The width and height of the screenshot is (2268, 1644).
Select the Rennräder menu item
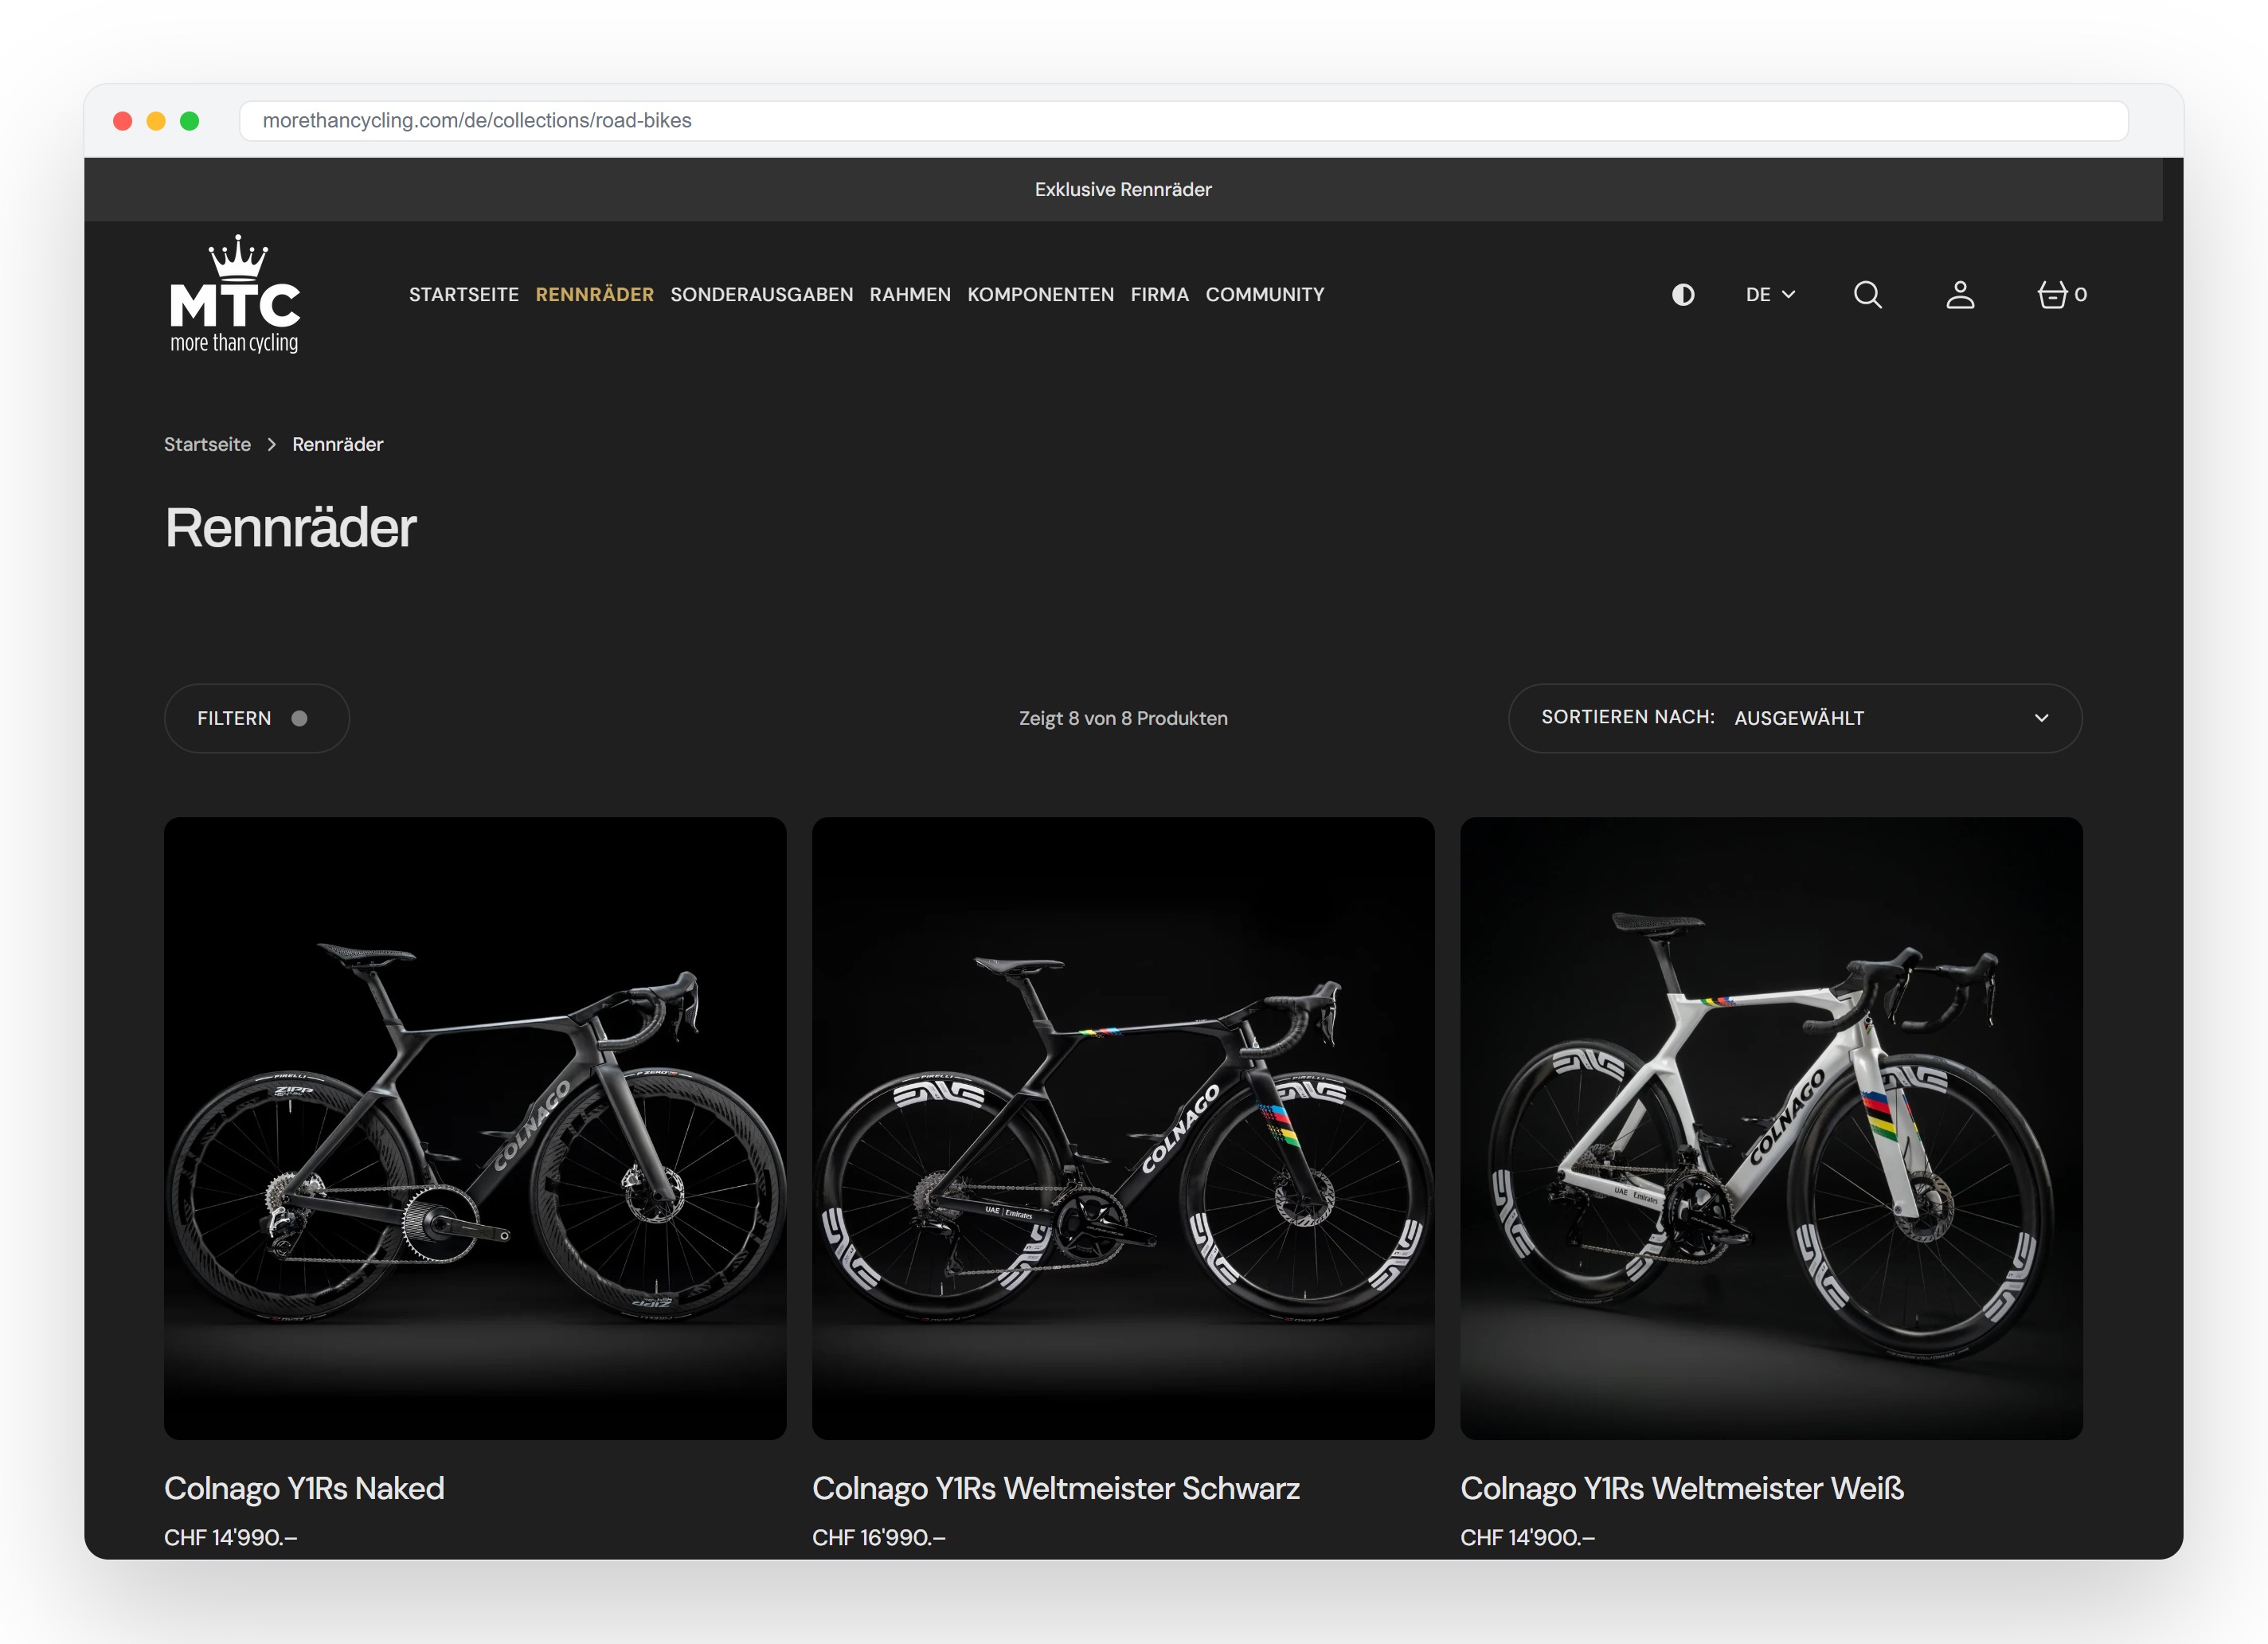pyautogui.click(x=595, y=295)
